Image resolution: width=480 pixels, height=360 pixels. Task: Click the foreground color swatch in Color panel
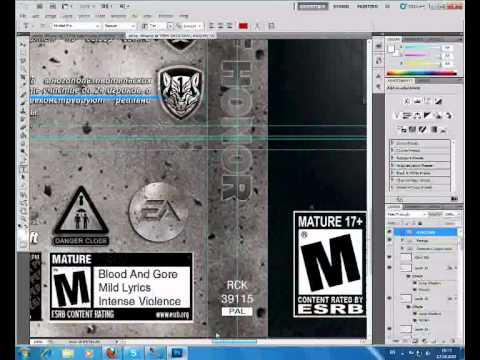click(x=391, y=48)
